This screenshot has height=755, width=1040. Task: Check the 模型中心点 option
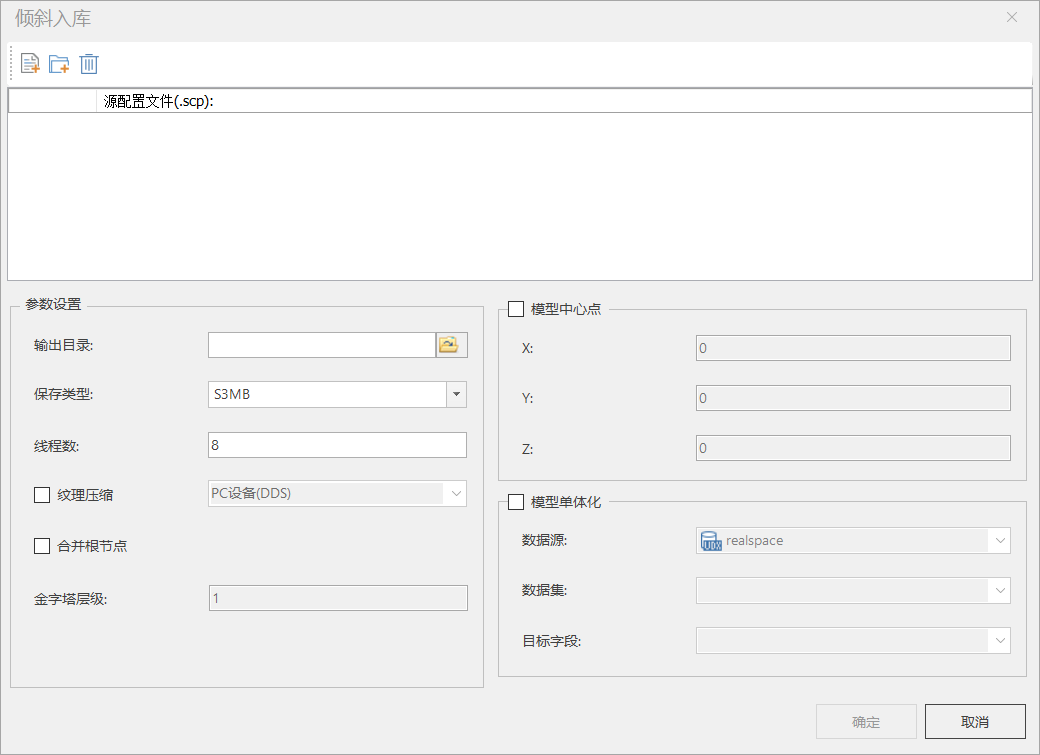pyautogui.click(x=516, y=309)
